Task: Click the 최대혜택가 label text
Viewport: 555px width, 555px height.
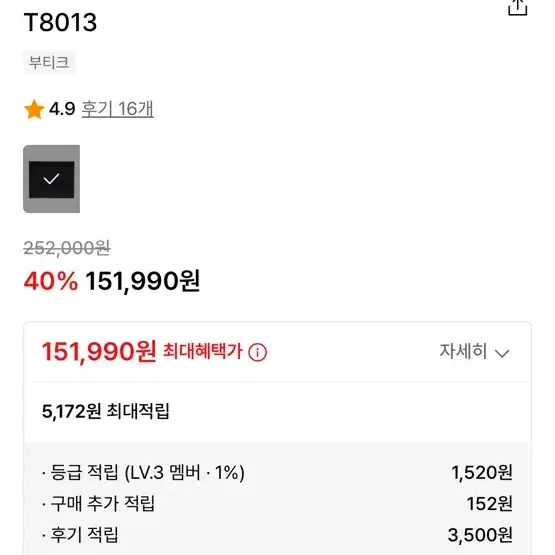Action: tap(202, 351)
